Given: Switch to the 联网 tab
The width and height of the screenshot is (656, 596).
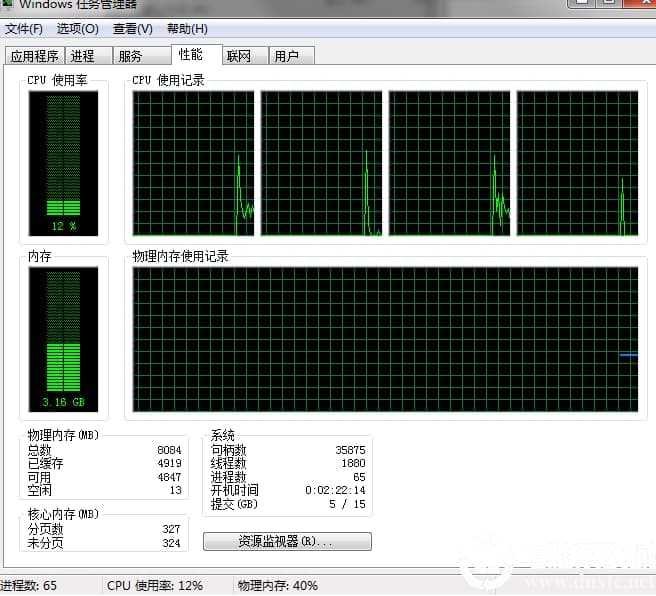Looking at the screenshot, I should click(x=245, y=56).
